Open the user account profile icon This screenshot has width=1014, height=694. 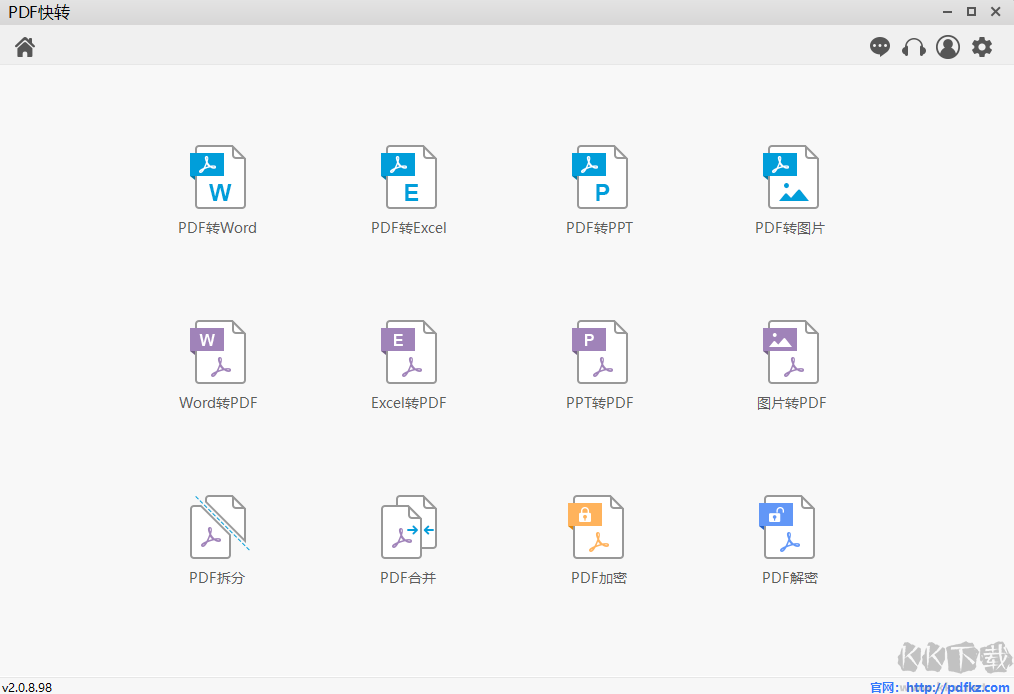[x=948, y=47]
